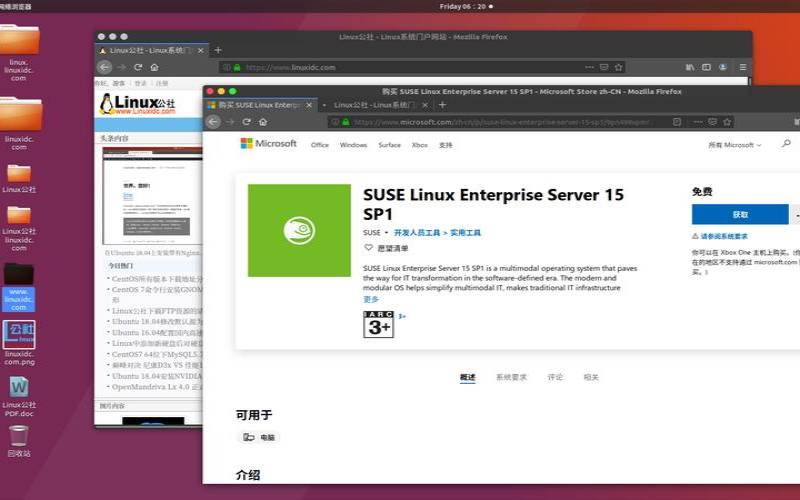Click home icon in Microsoft Store window

[x=263, y=122]
